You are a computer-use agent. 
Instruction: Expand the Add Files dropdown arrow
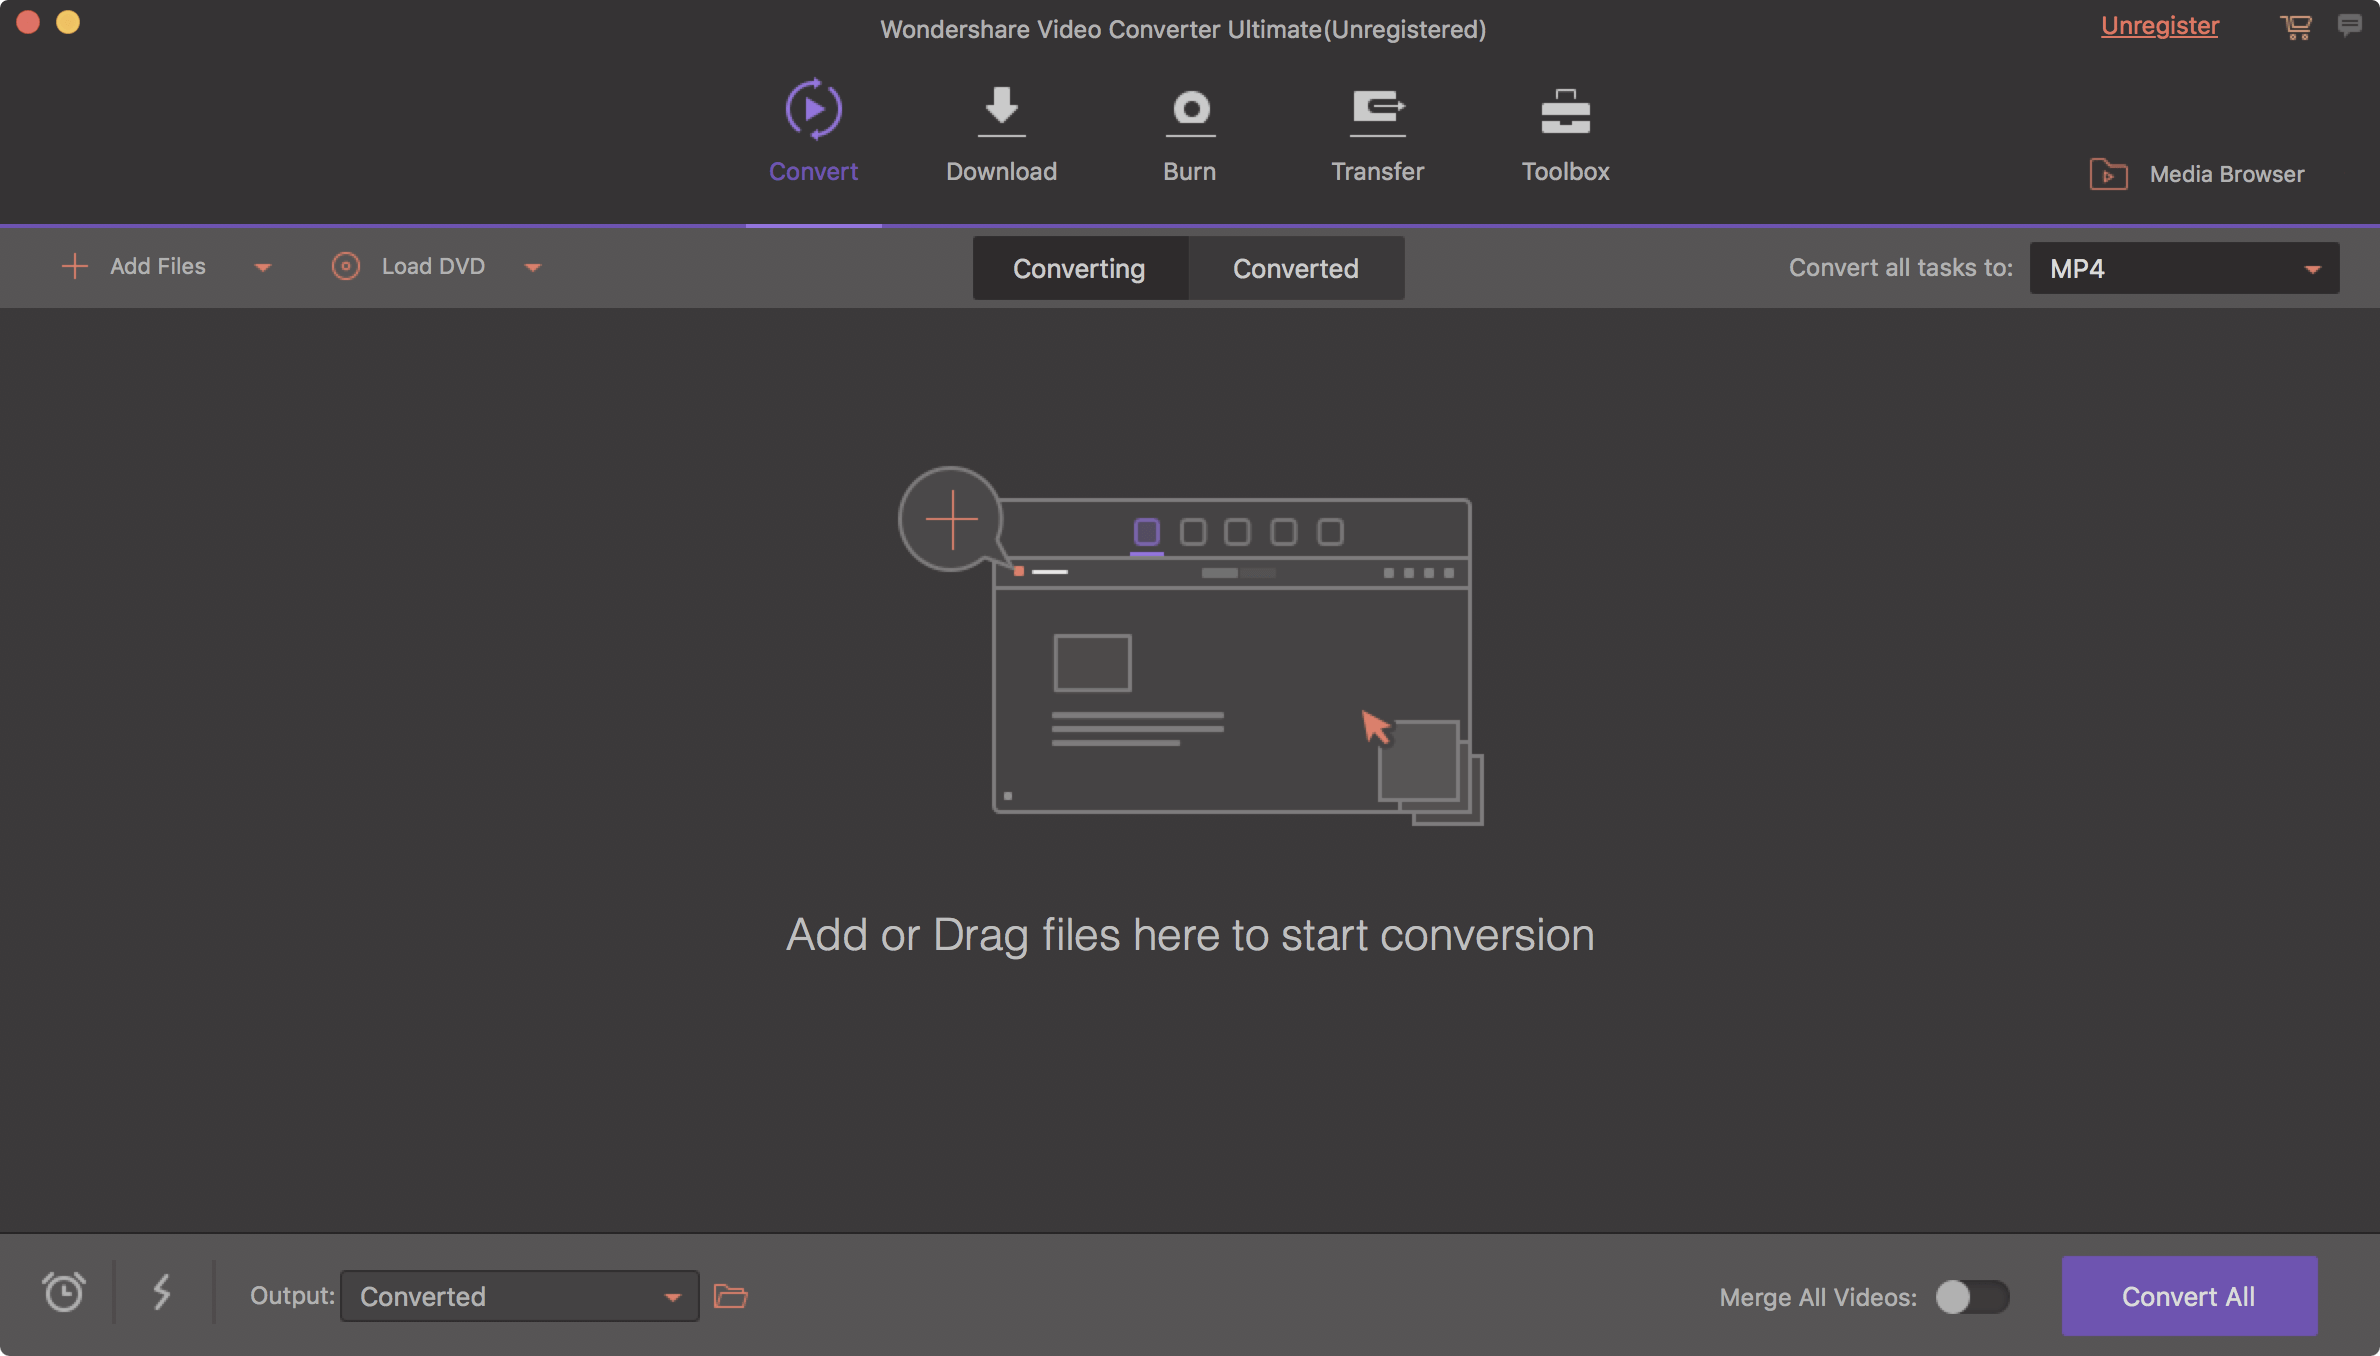coord(263,267)
